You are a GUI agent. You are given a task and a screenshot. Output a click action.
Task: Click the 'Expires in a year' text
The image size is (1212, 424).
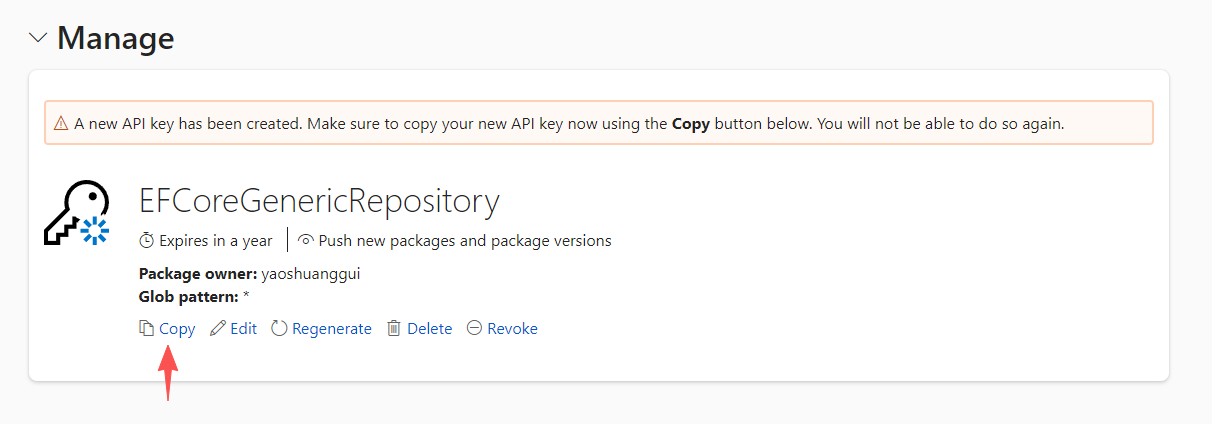coord(217,241)
